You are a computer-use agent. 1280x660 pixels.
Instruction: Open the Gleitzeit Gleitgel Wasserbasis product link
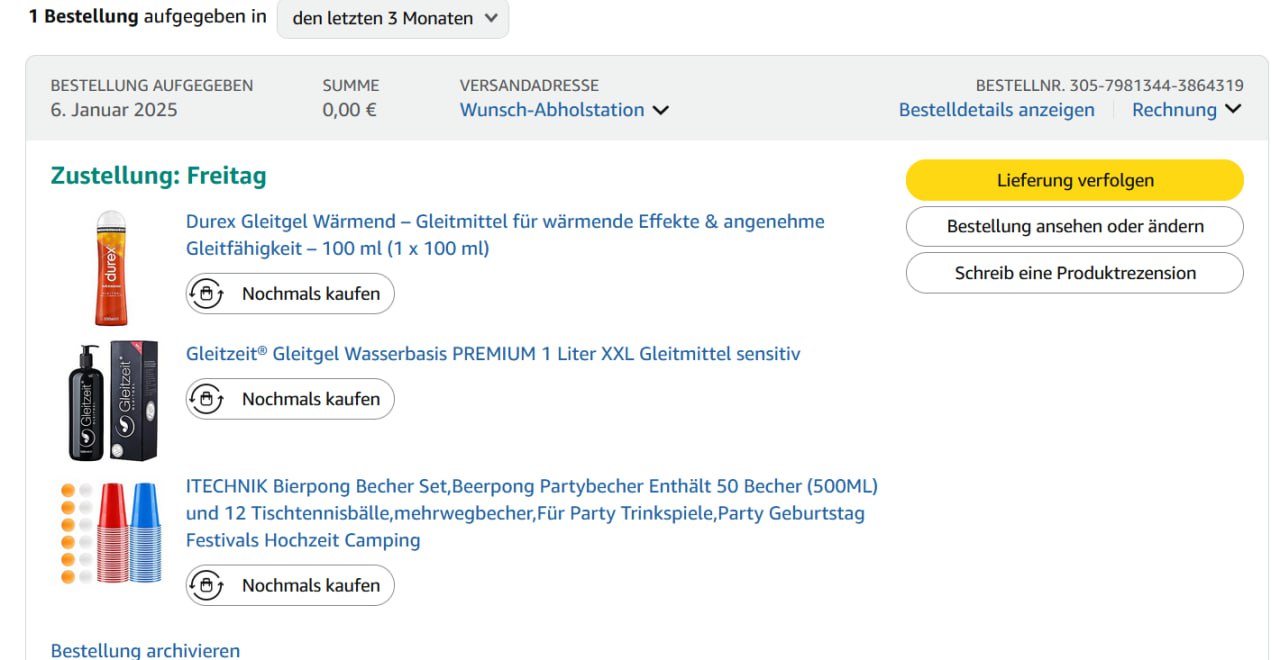493,354
